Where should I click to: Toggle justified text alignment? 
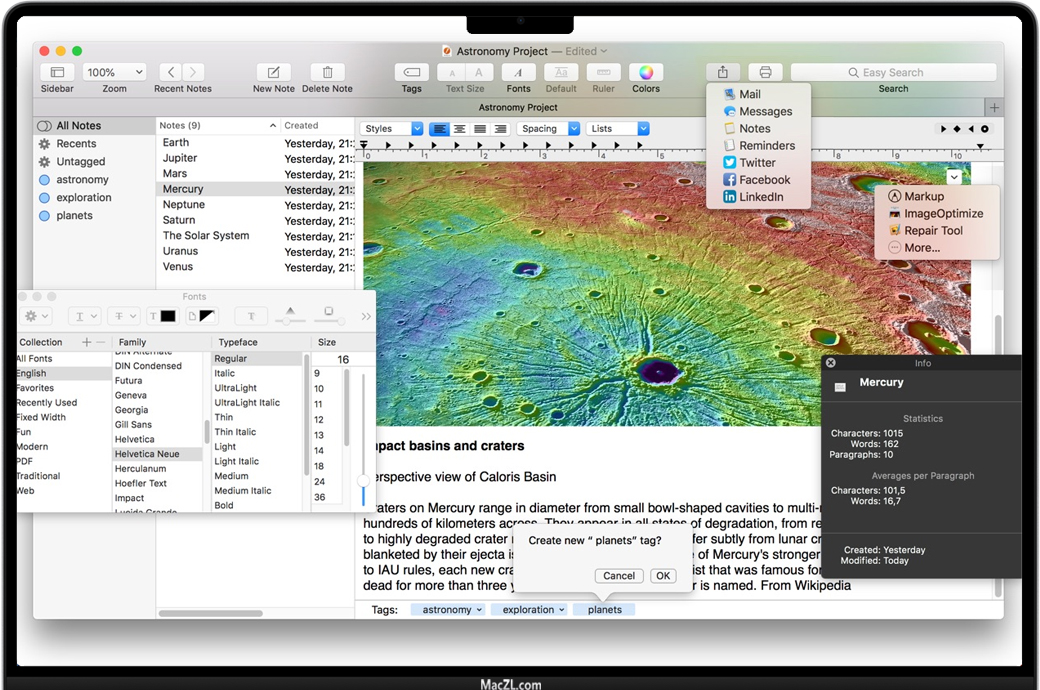click(480, 129)
